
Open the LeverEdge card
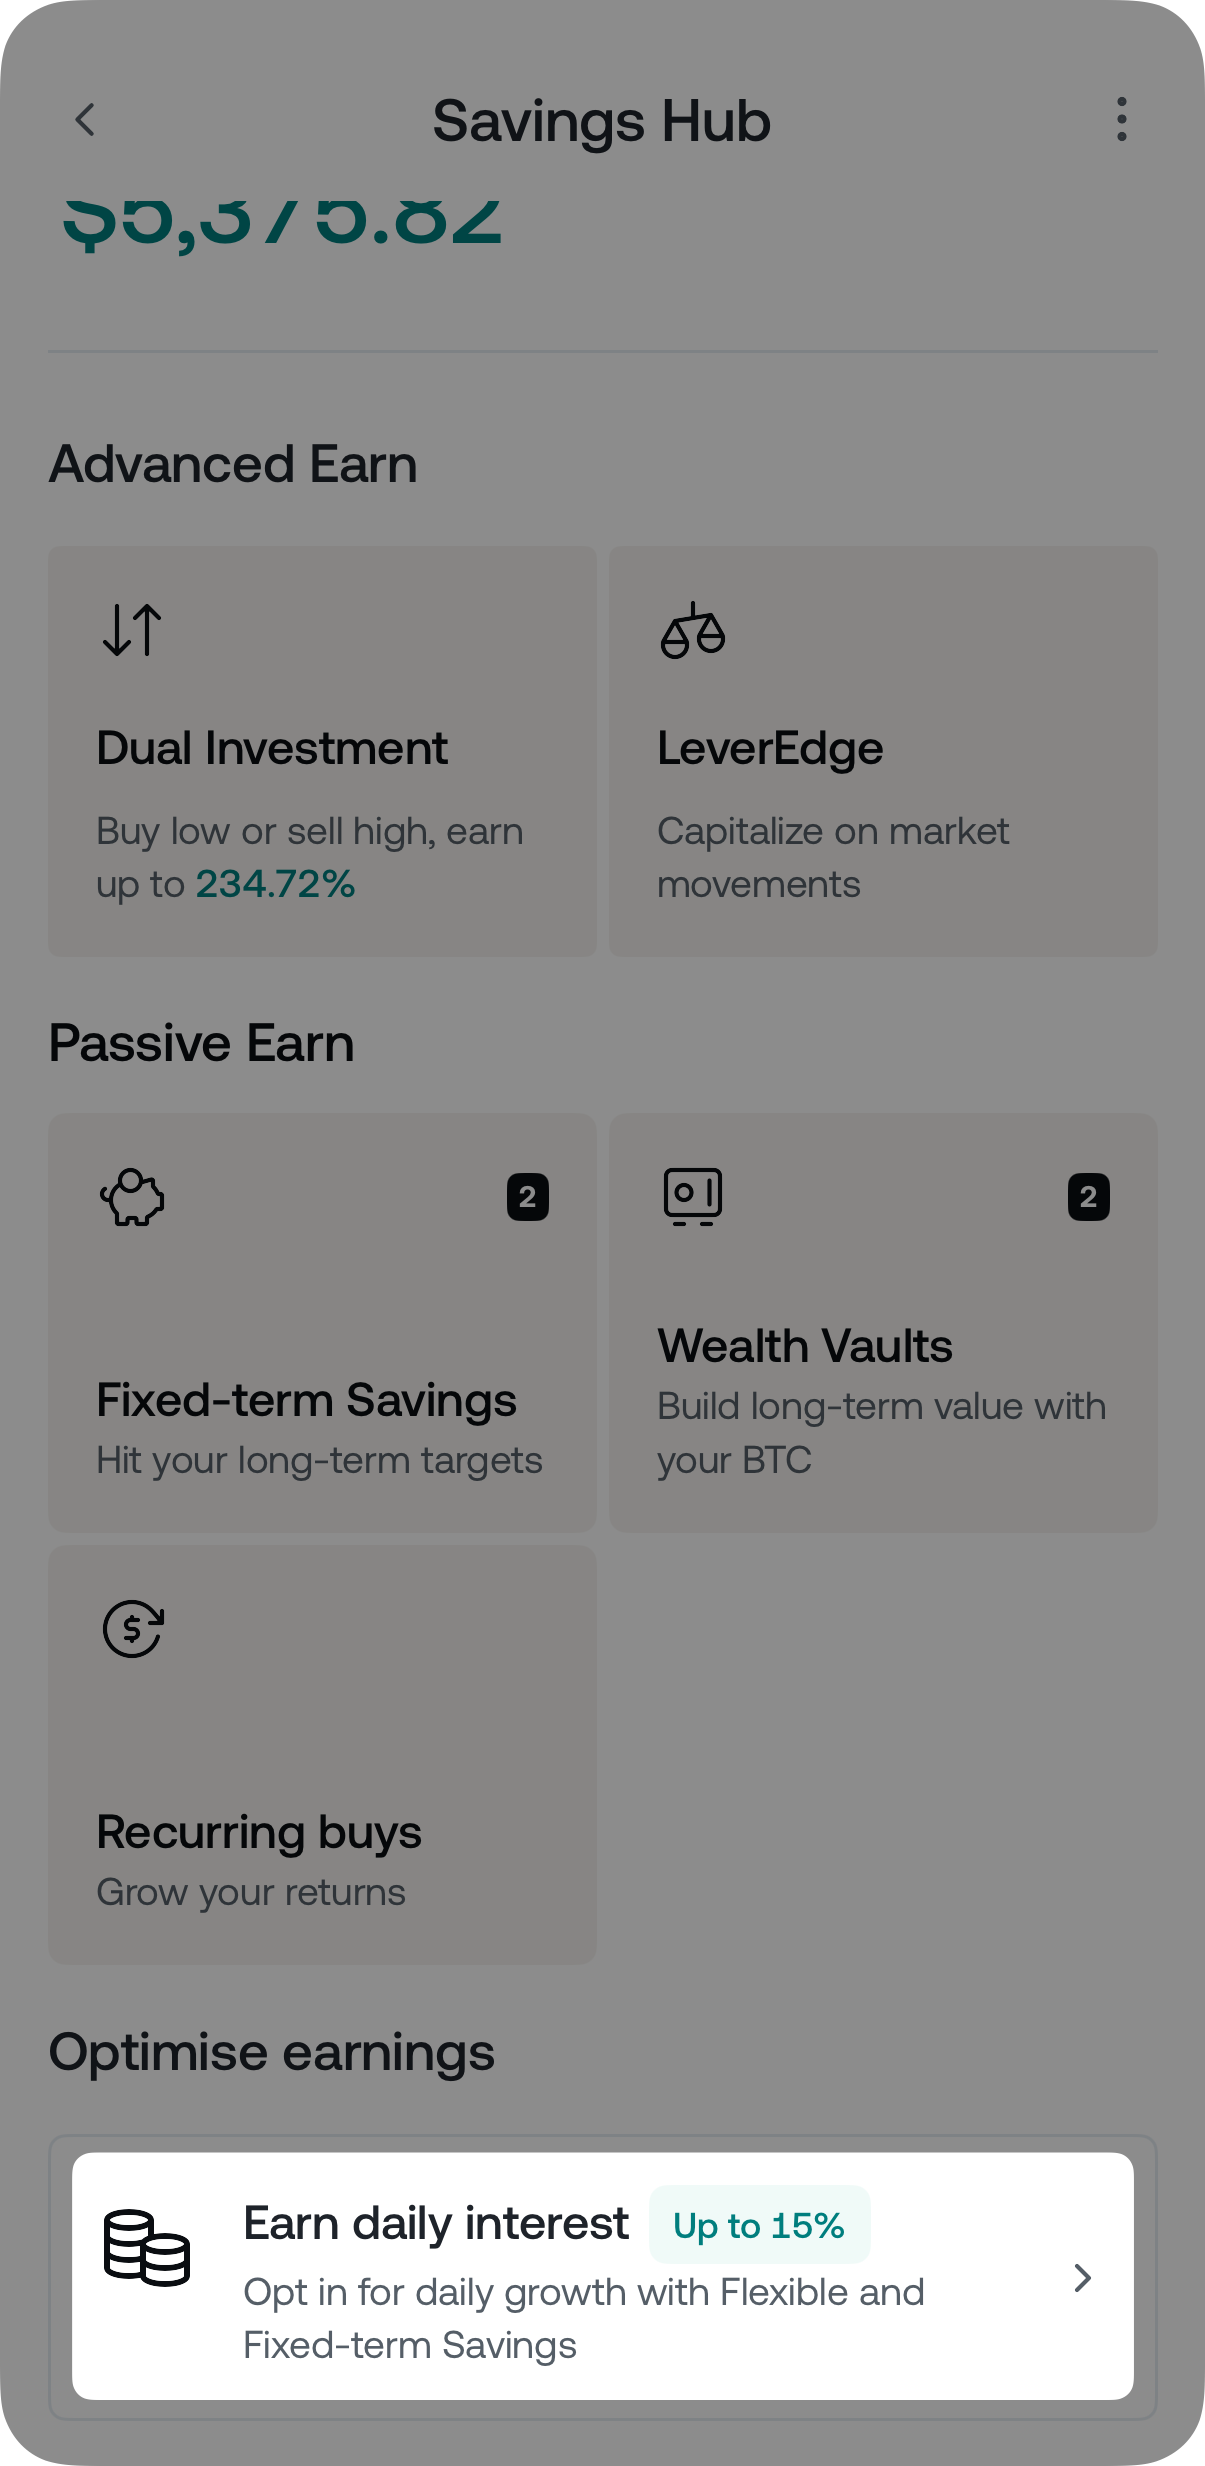click(x=883, y=750)
